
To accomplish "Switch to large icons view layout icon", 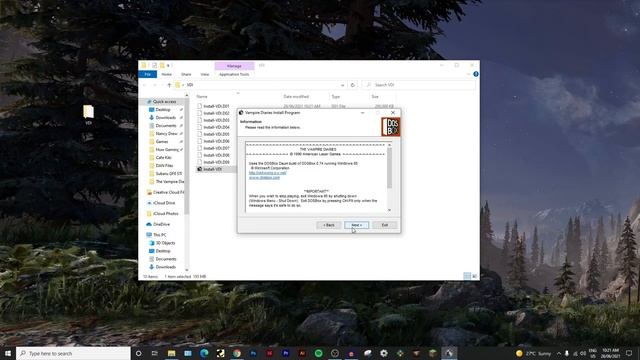I will coord(474,276).
